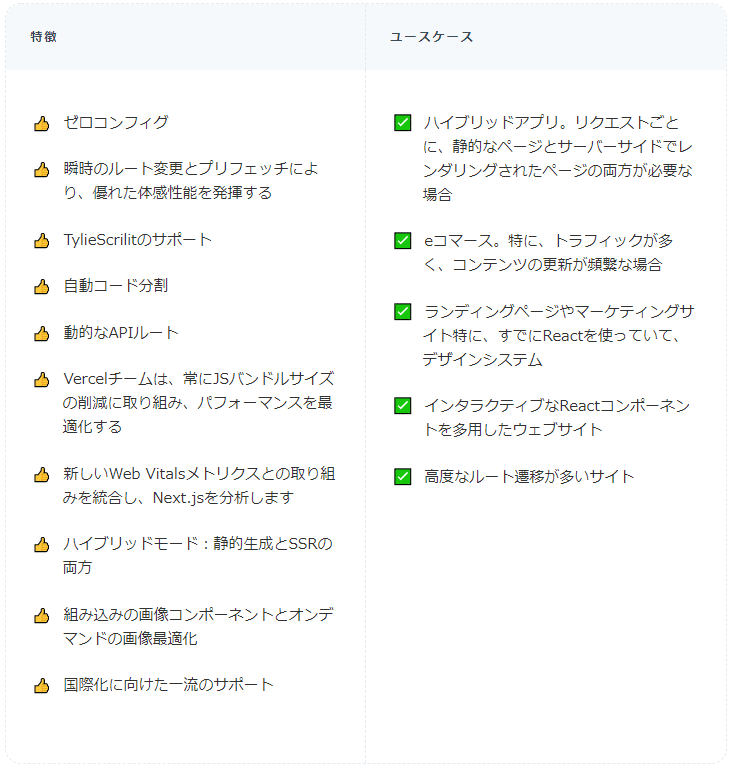This screenshot has width=734, height=772.
Task: Click green checkmark next to インタラクティブなReactコンポーネント
Action: coord(403,406)
